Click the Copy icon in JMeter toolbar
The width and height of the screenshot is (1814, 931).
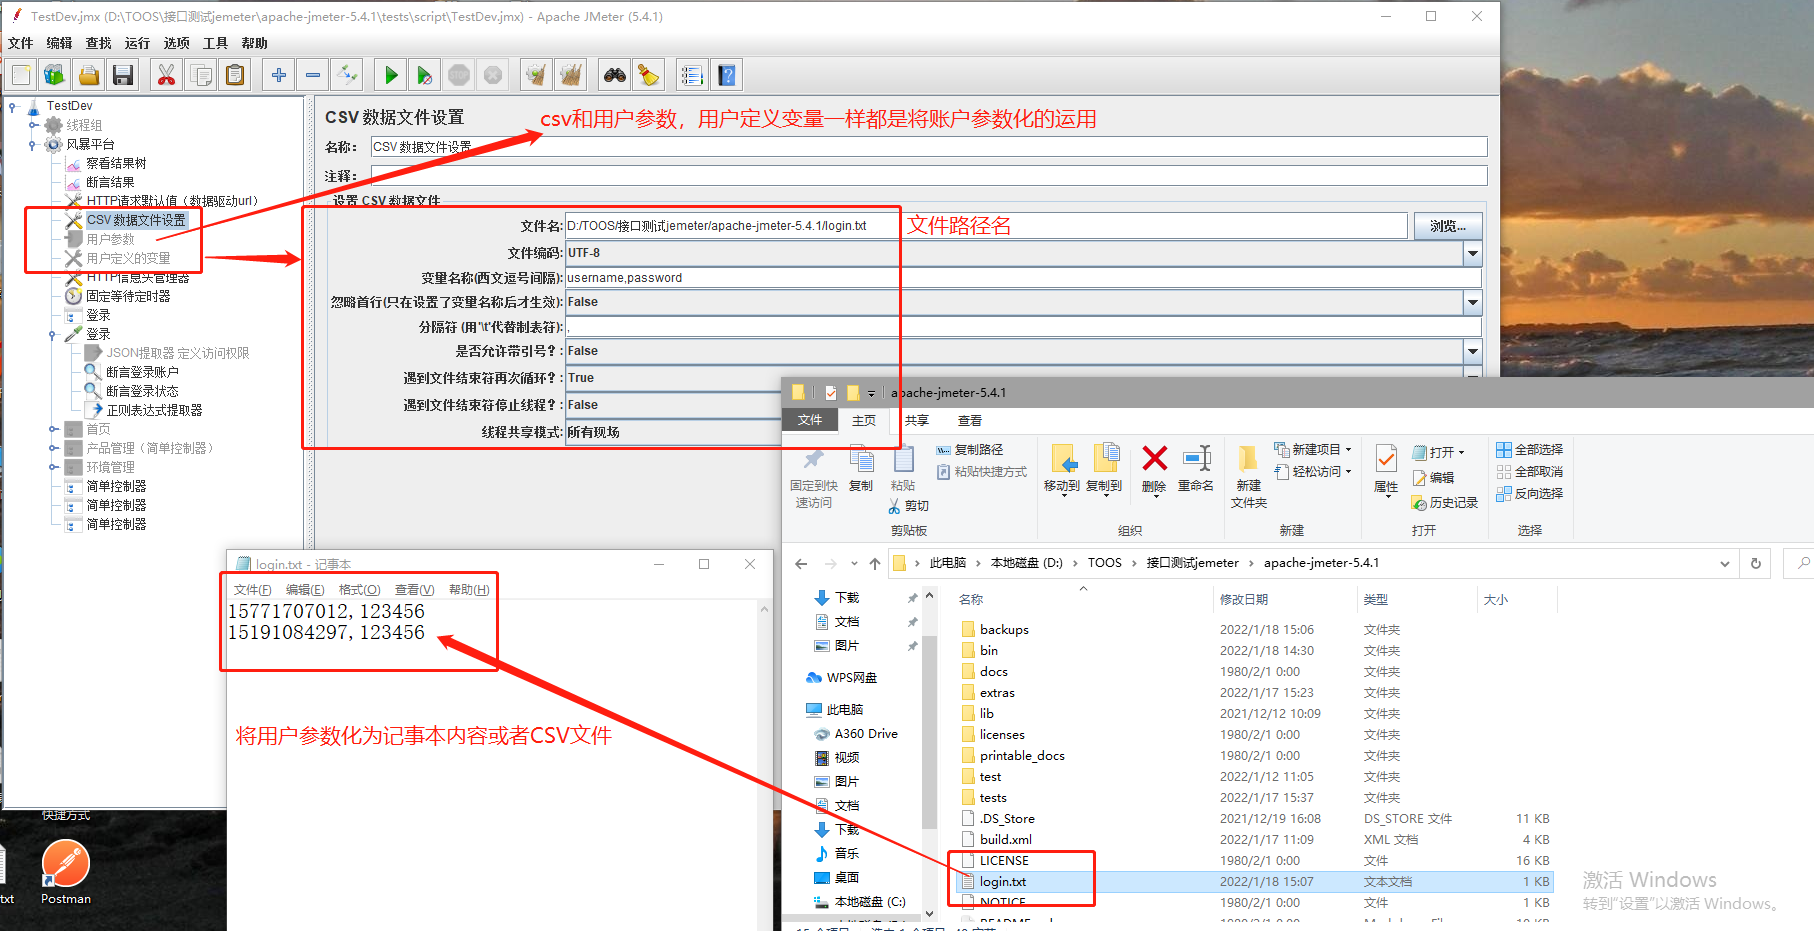(x=201, y=75)
